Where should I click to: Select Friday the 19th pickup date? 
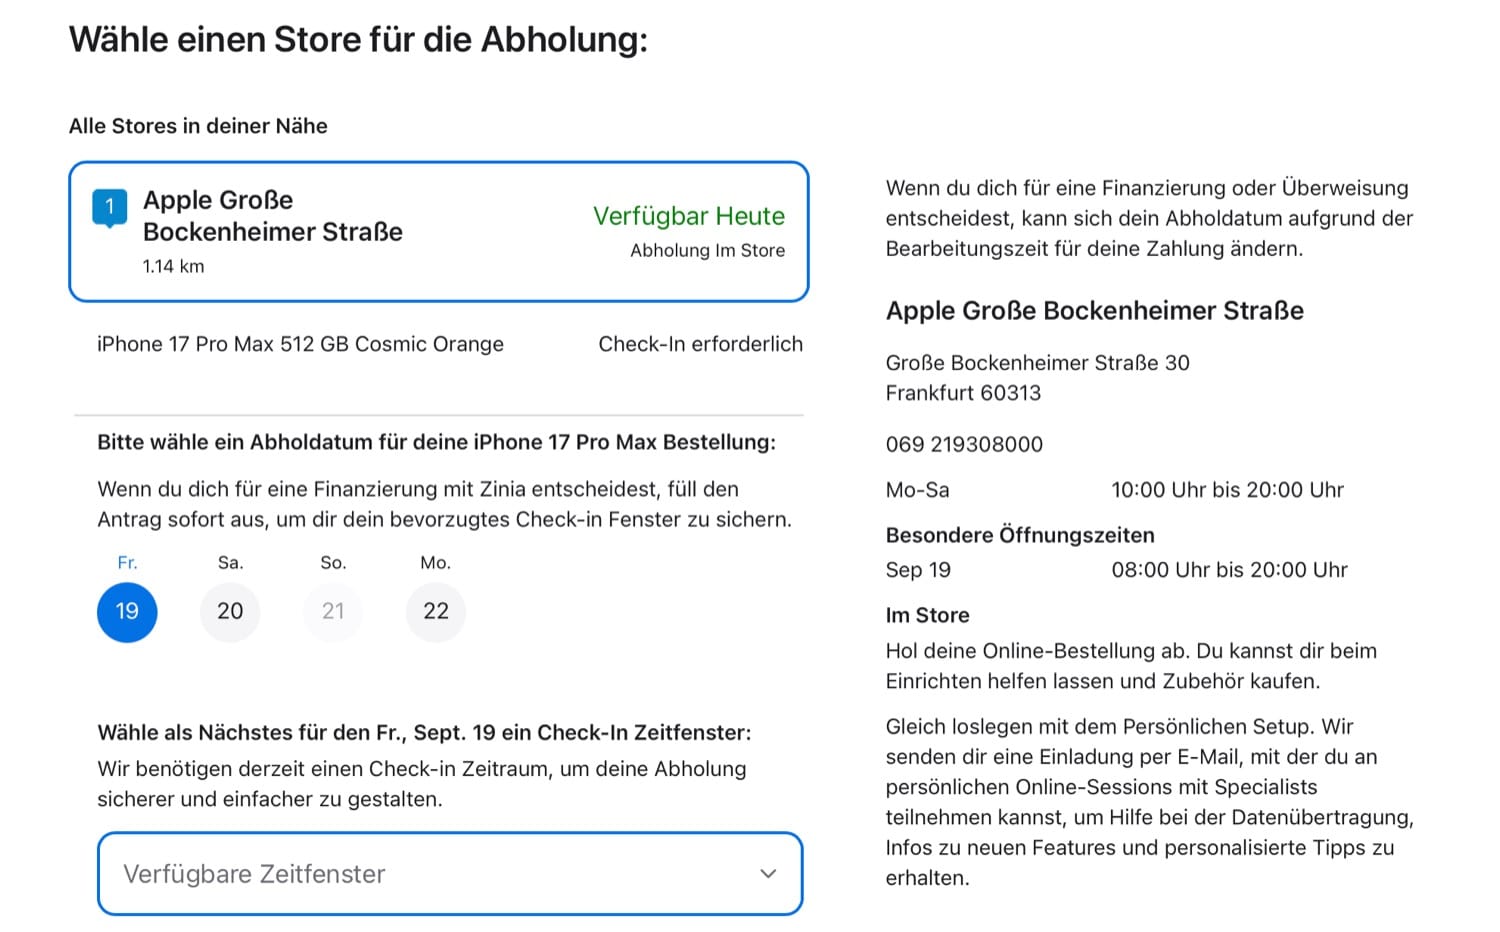pyautogui.click(x=127, y=611)
